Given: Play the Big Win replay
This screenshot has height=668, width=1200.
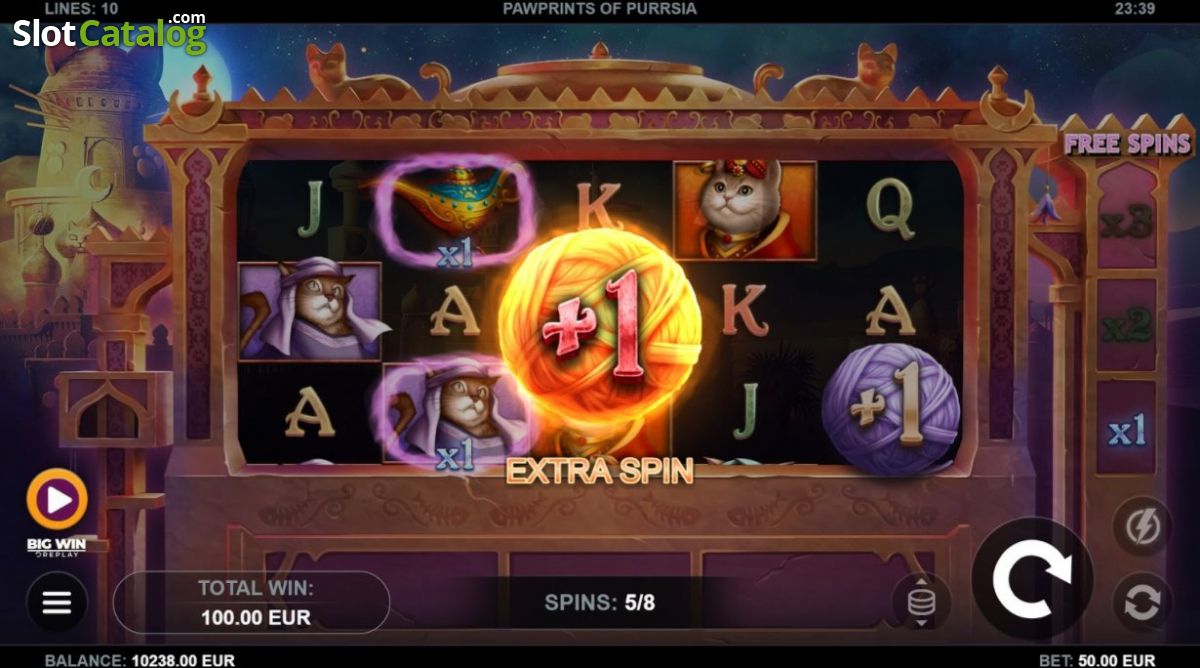Looking at the screenshot, I should pos(57,498).
